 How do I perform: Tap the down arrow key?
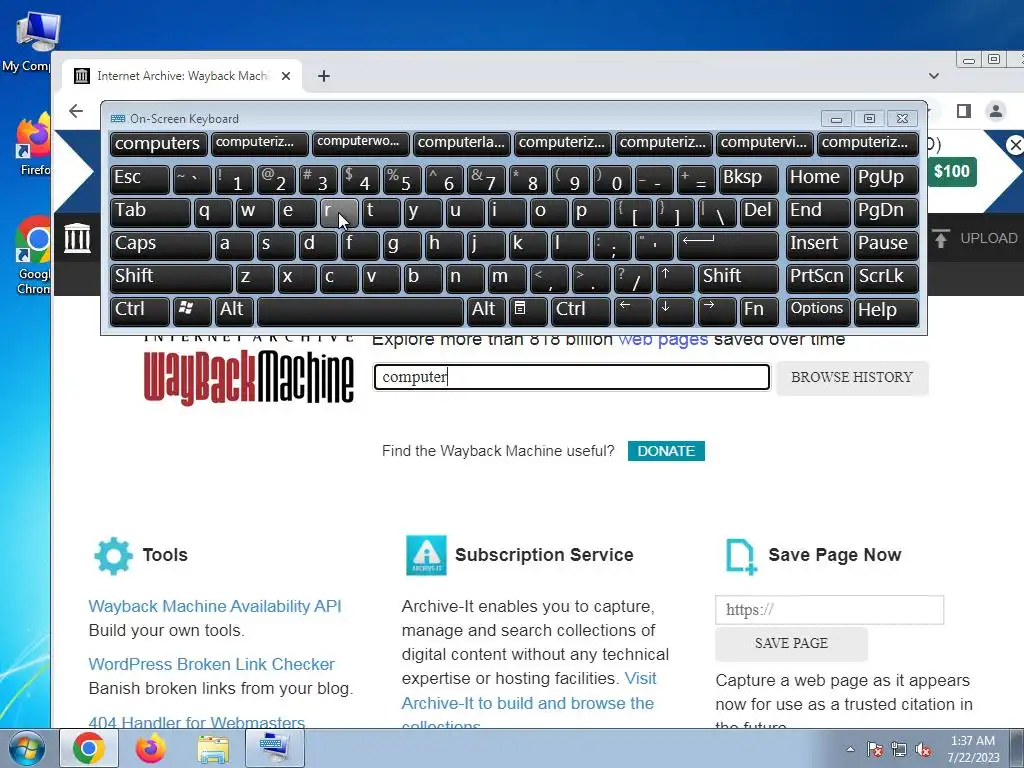(x=675, y=310)
